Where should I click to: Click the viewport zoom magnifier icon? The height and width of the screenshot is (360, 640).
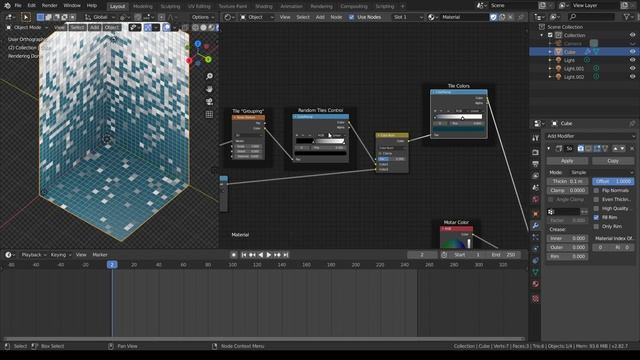(209, 76)
